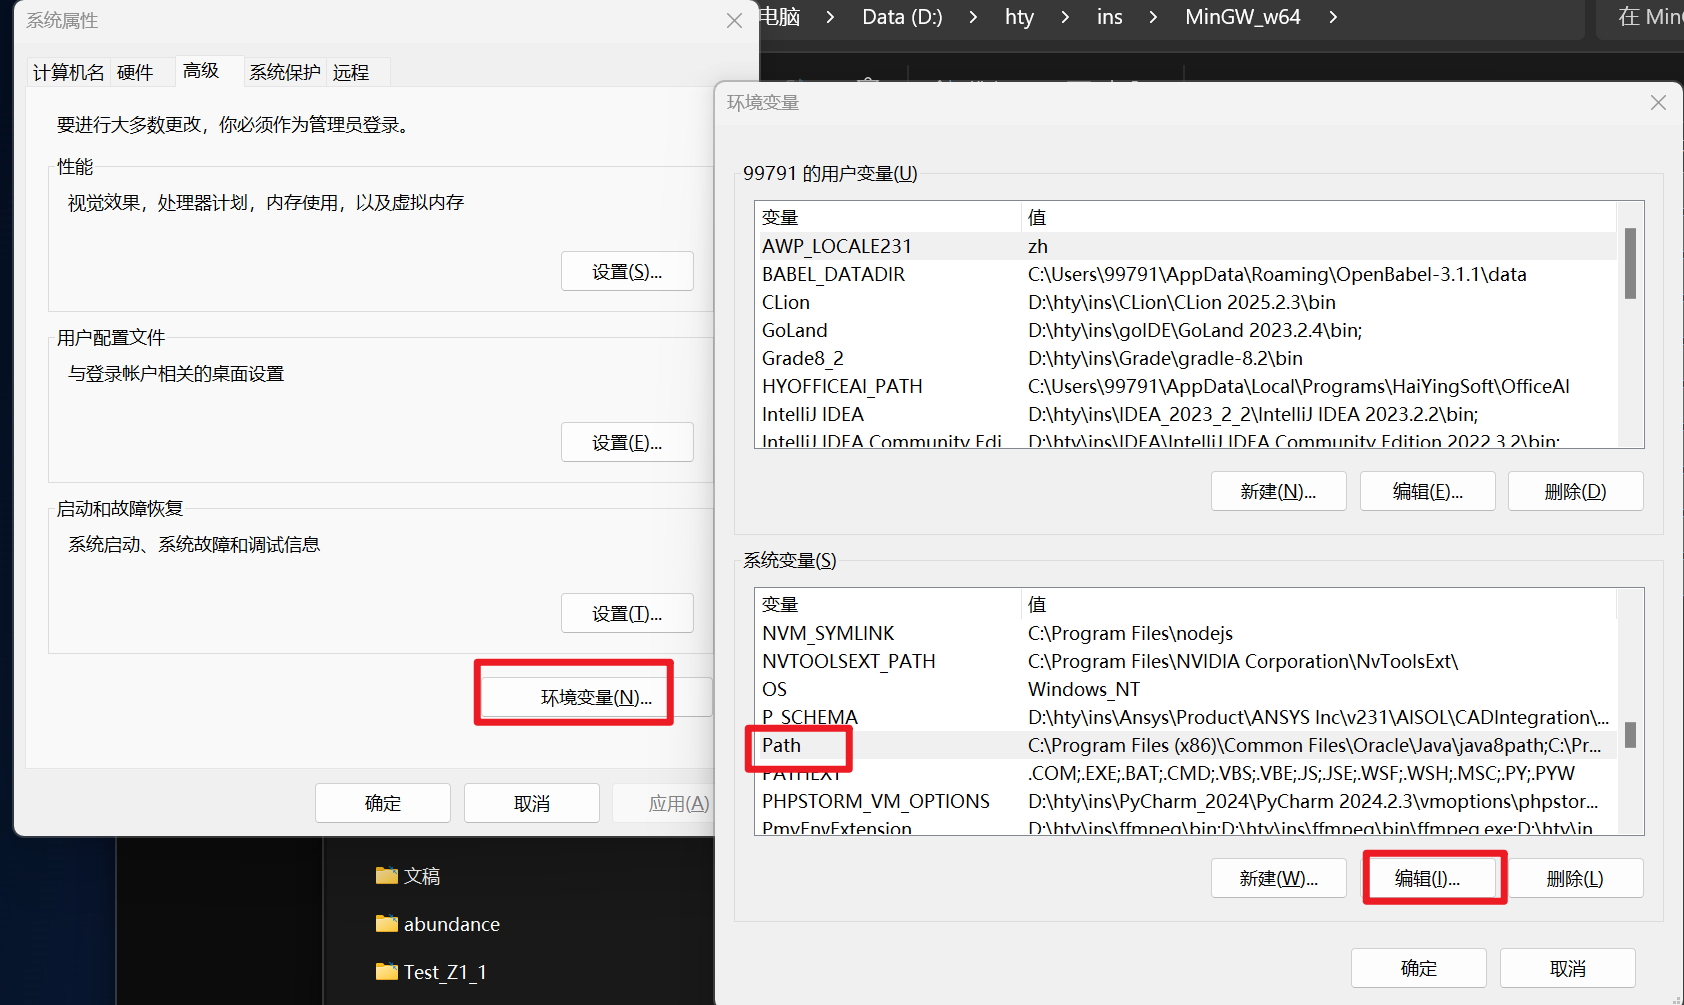Click Data (D:) in Explorer address bar
The height and width of the screenshot is (1005, 1684).
(x=902, y=17)
